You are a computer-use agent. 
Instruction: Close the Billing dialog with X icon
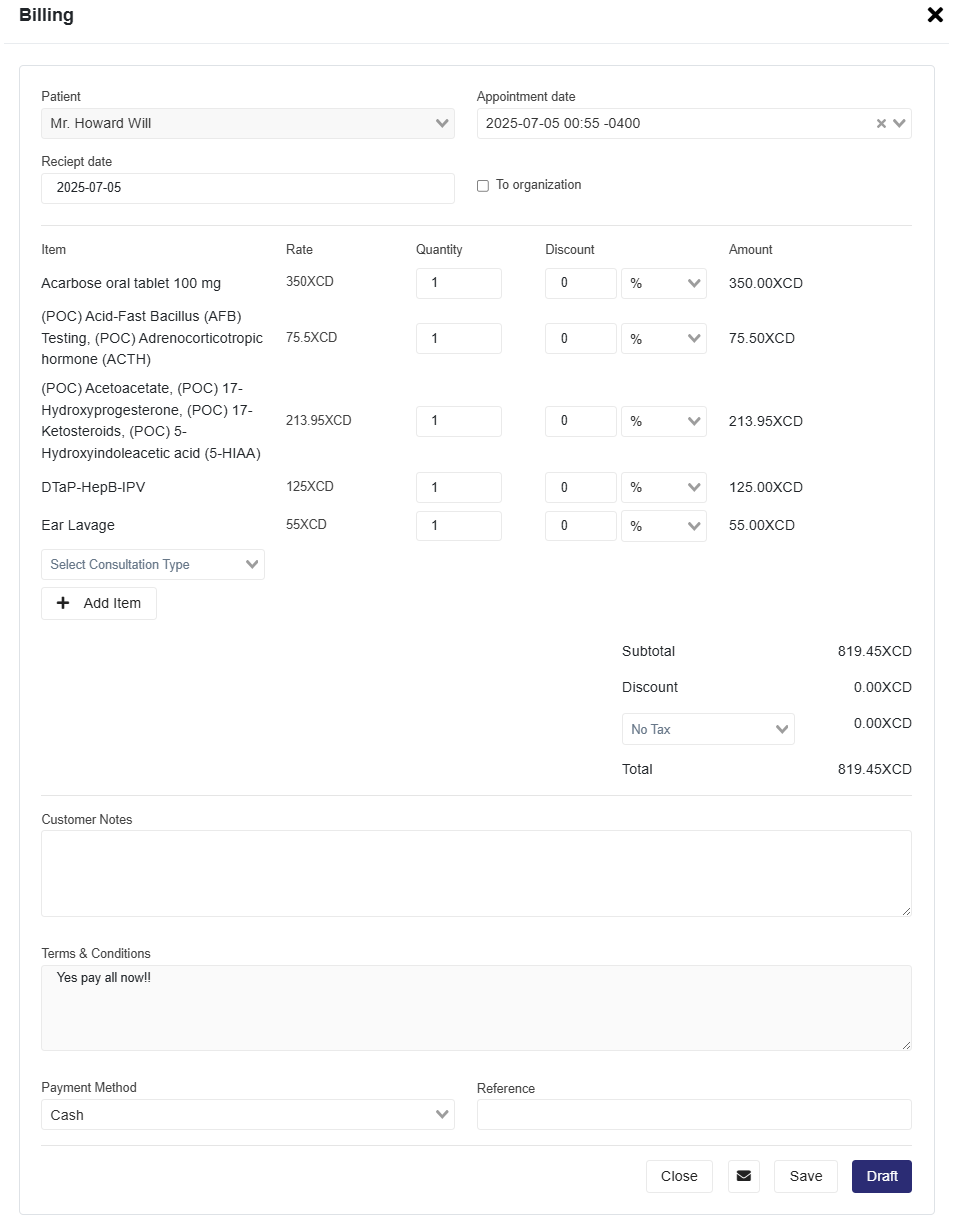point(935,15)
